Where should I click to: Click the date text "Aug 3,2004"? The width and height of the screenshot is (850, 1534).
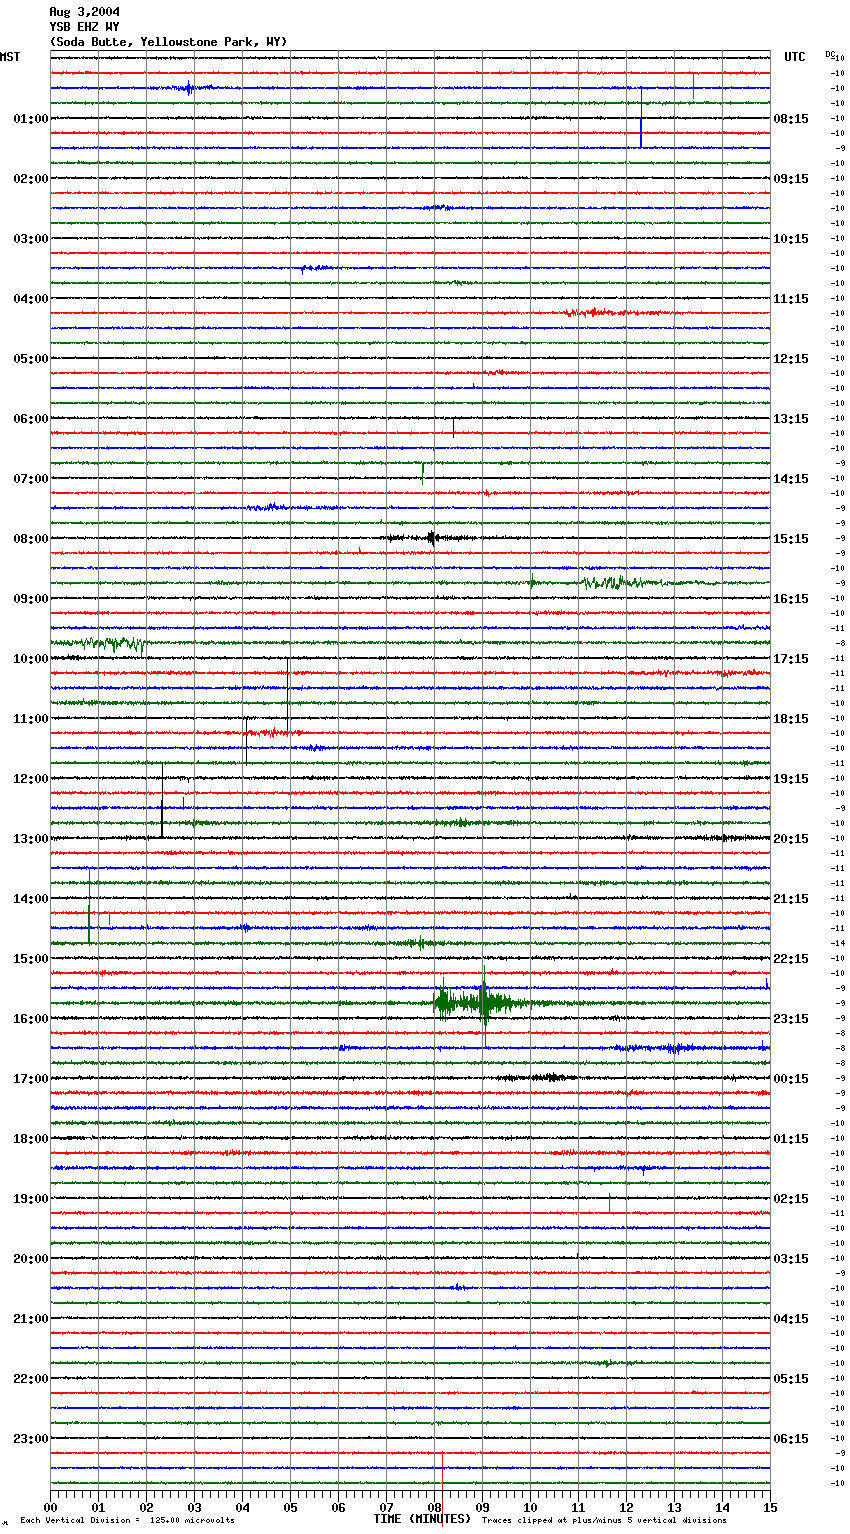(x=84, y=12)
